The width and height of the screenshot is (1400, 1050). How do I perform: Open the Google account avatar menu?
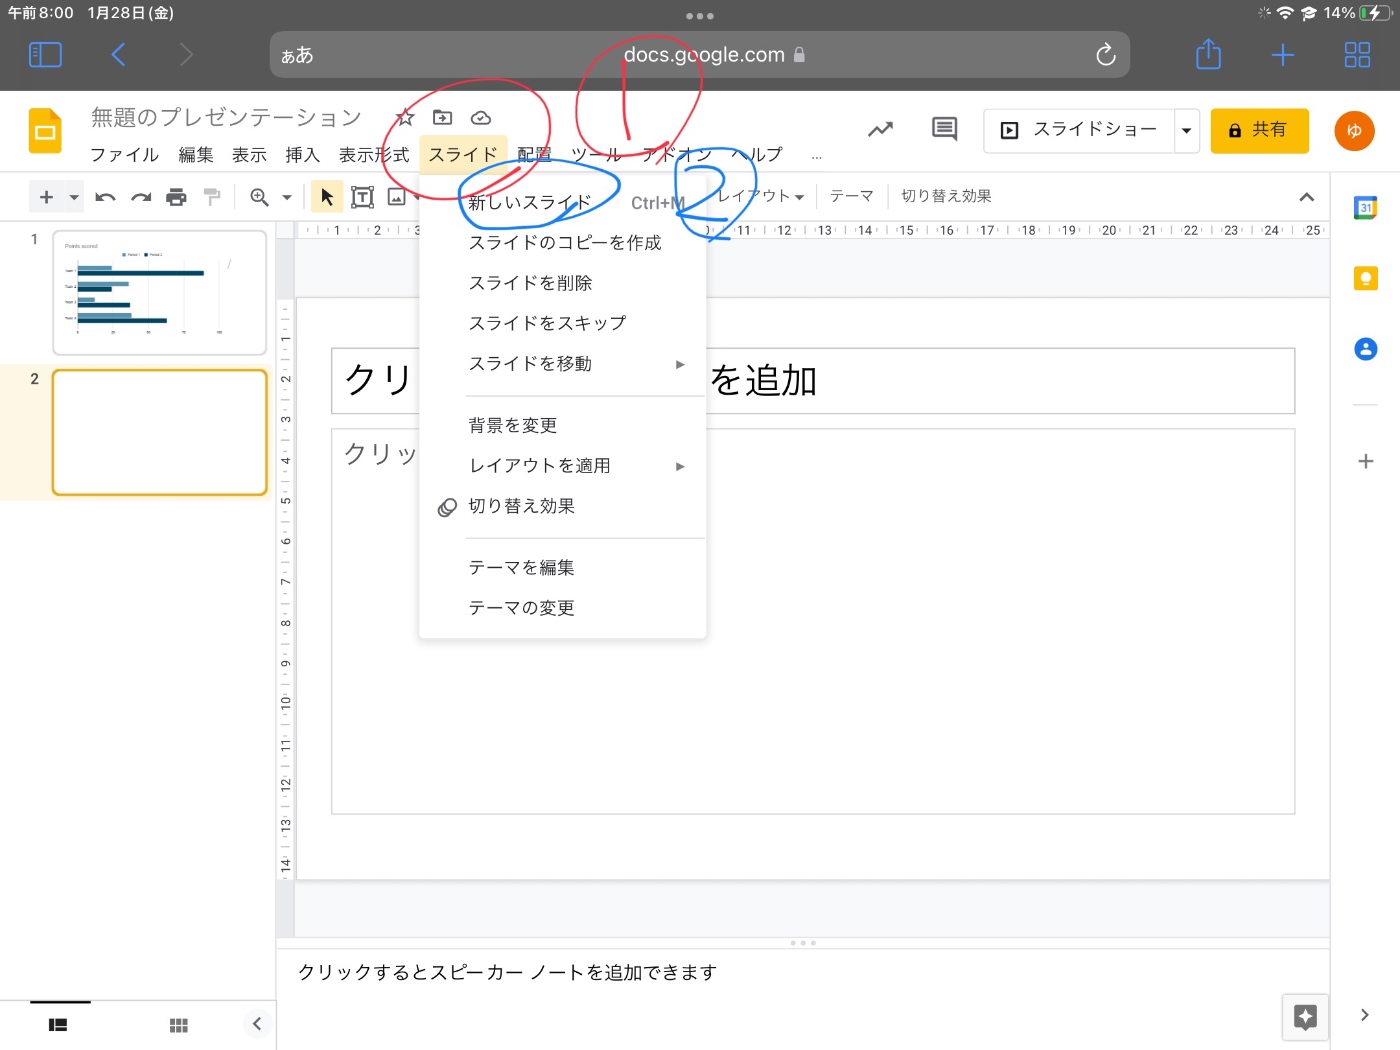[1354, 130]
